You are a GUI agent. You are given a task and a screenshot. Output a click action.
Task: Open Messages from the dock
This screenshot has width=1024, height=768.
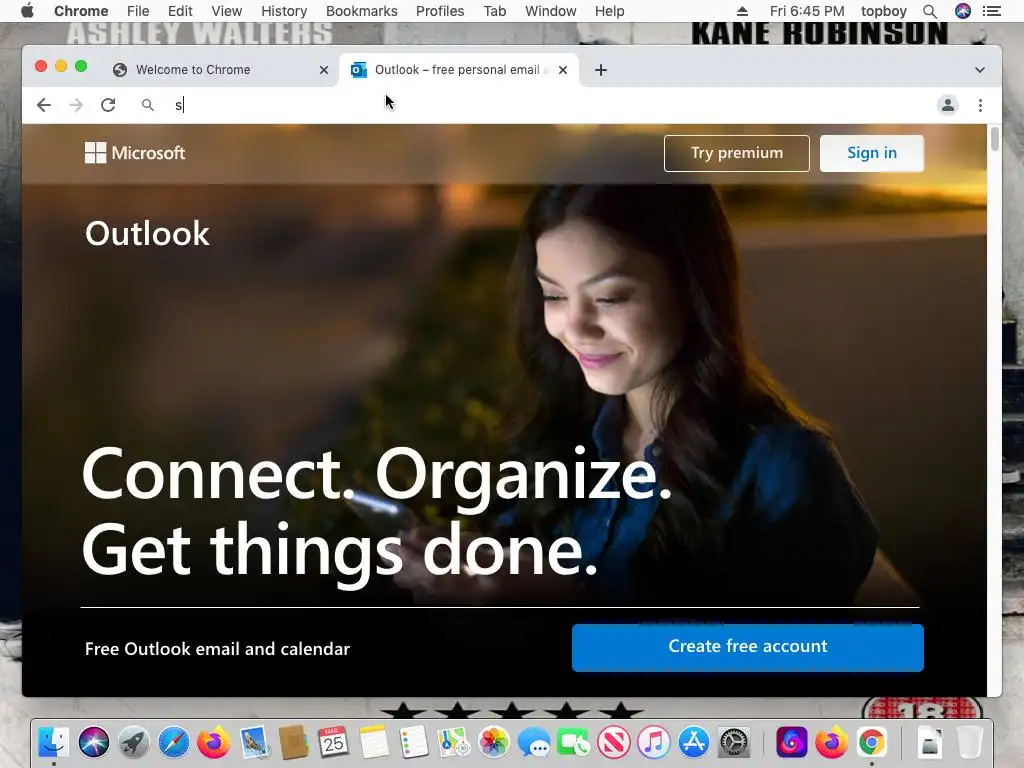point(534,743)
